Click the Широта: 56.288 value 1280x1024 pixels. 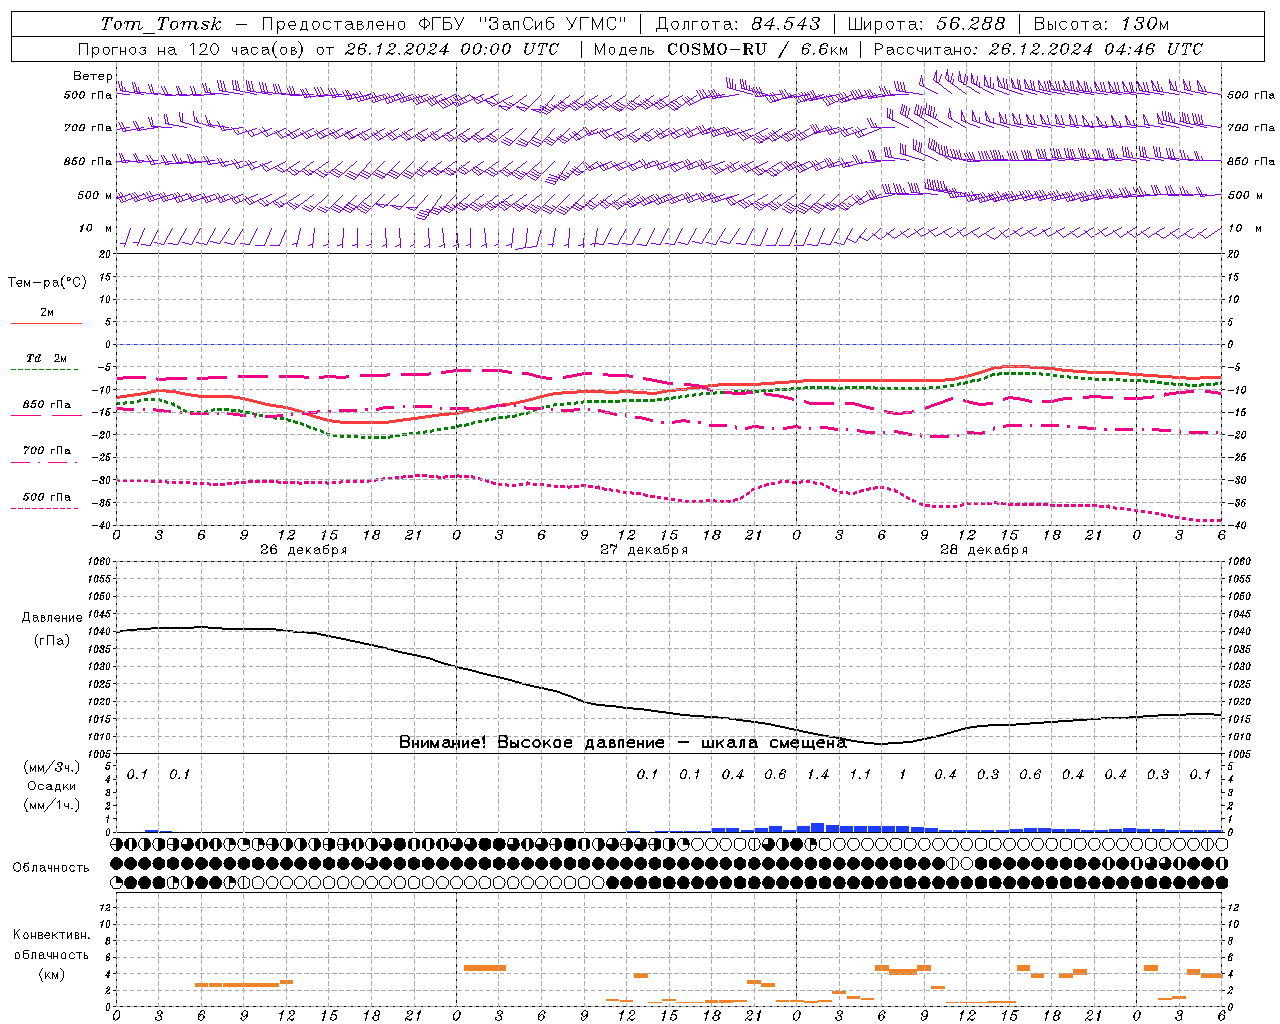coord(925,24)
